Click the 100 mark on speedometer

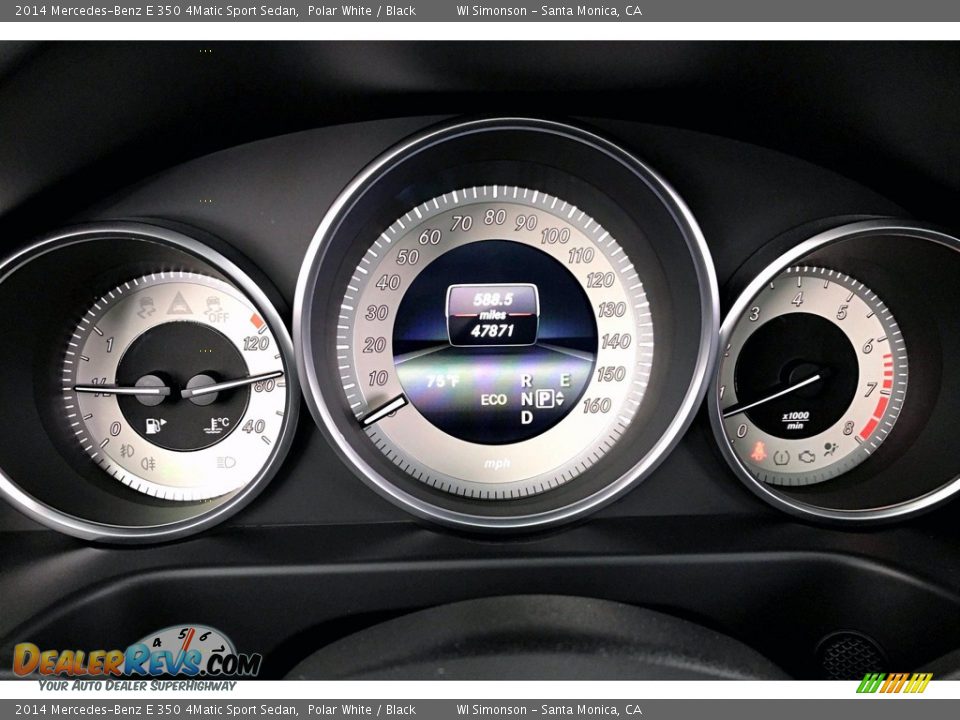pos(555,235)
